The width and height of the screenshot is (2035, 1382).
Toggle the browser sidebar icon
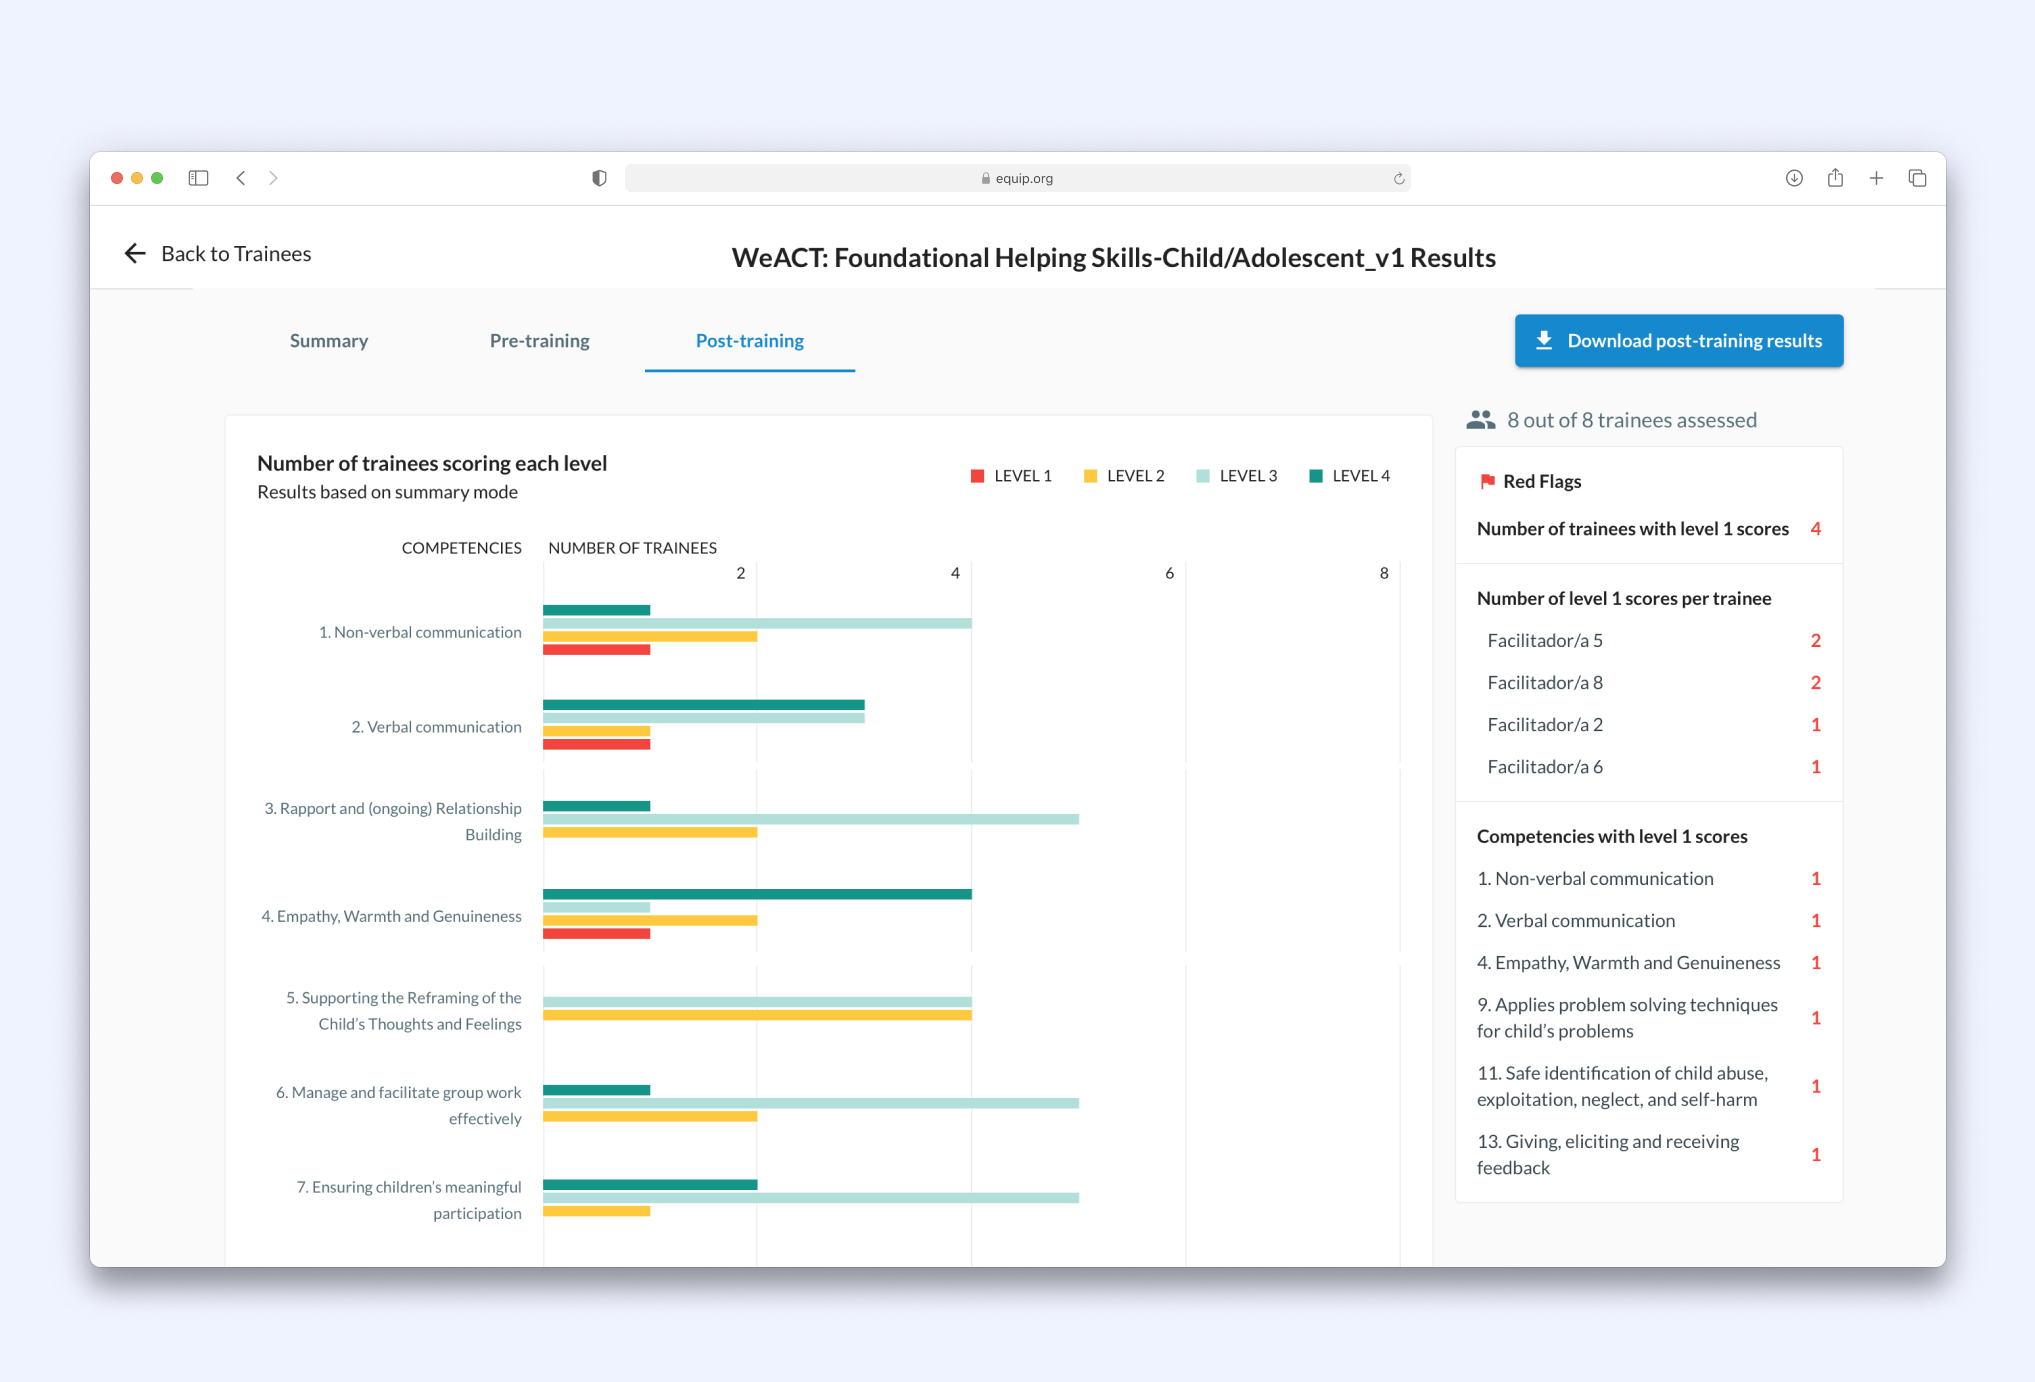(198, 178)
